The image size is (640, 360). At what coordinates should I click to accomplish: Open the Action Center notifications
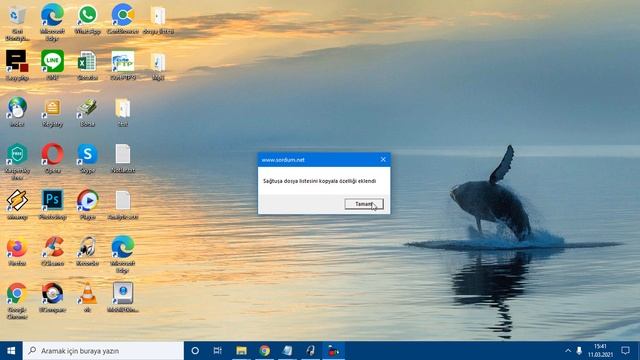pos(625,351)
